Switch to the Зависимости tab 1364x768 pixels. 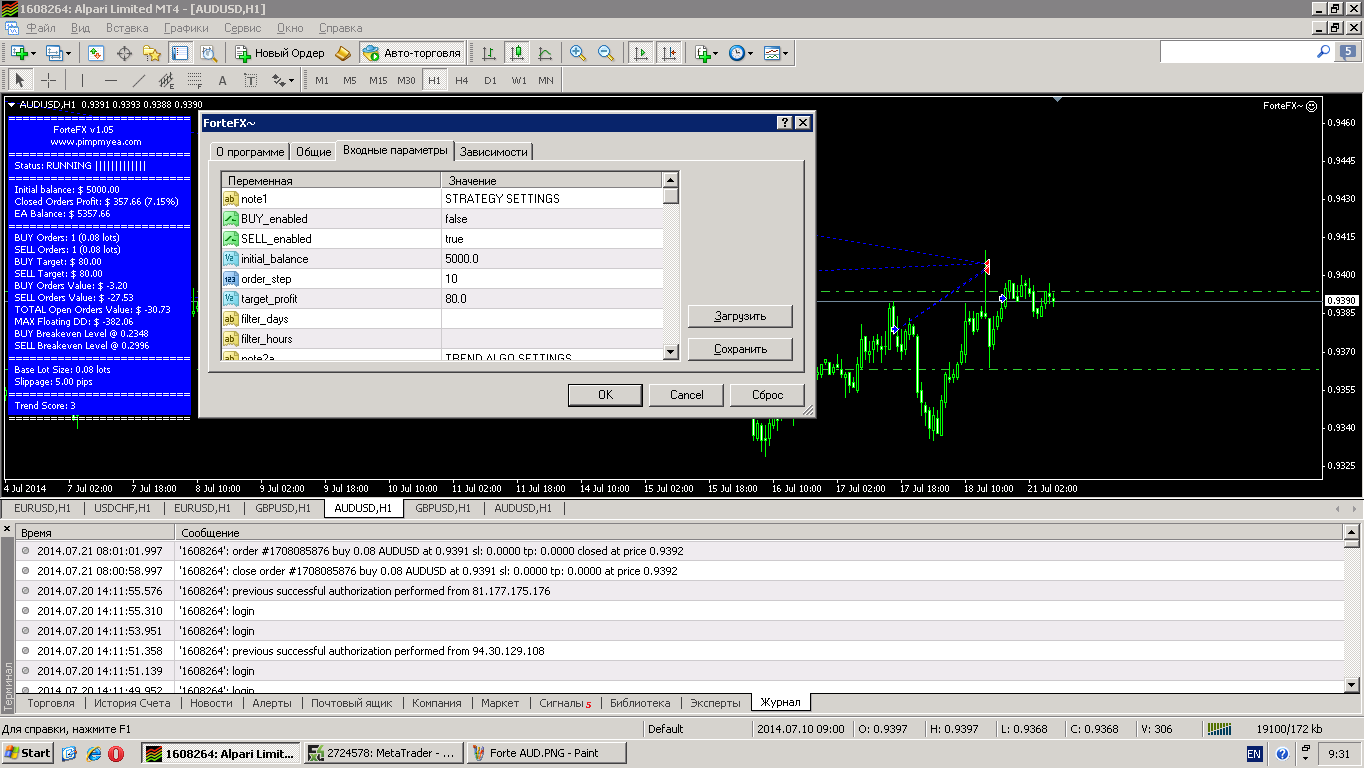click(x=494, y=152)
